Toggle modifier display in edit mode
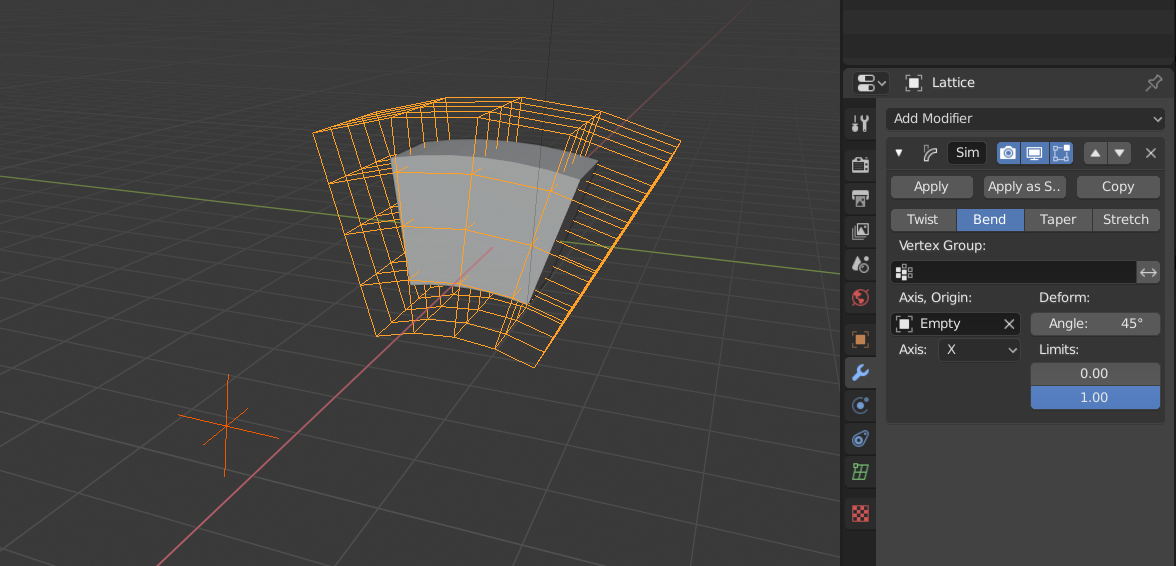Screen dimensions: 1176x566 click(x=1060, y=153)
